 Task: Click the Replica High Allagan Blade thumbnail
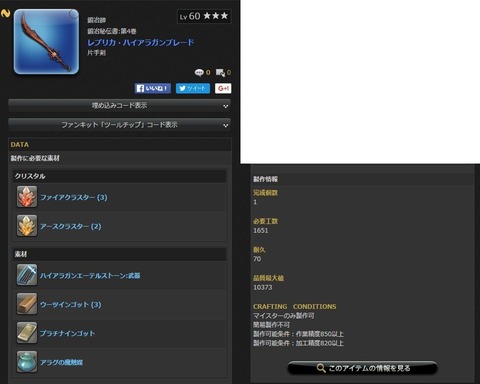coord(46,42)
